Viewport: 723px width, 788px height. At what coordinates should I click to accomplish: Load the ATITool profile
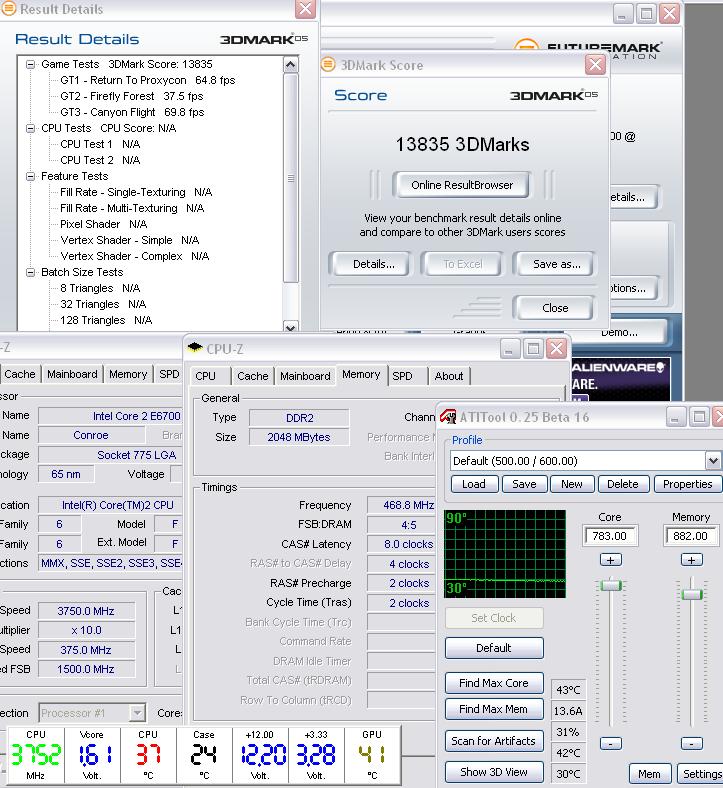click(474, 484)
